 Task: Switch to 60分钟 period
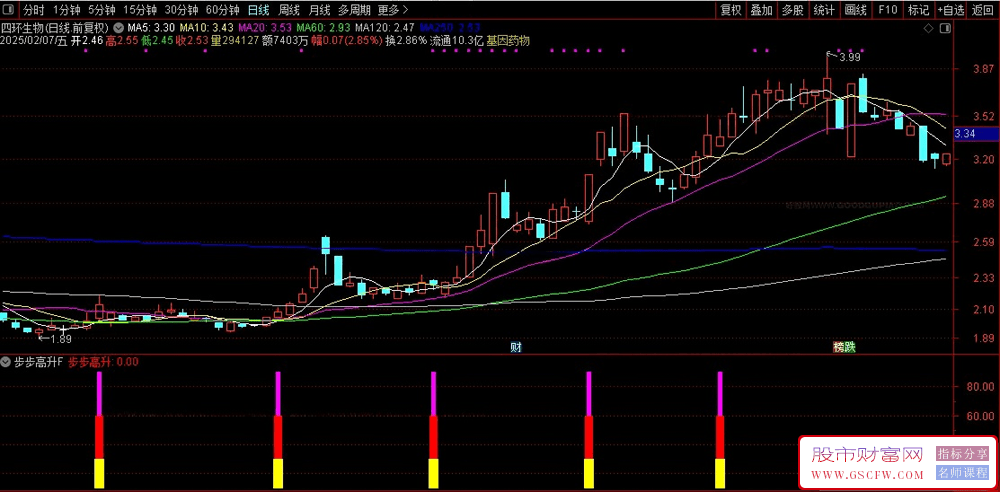(223, 10)
